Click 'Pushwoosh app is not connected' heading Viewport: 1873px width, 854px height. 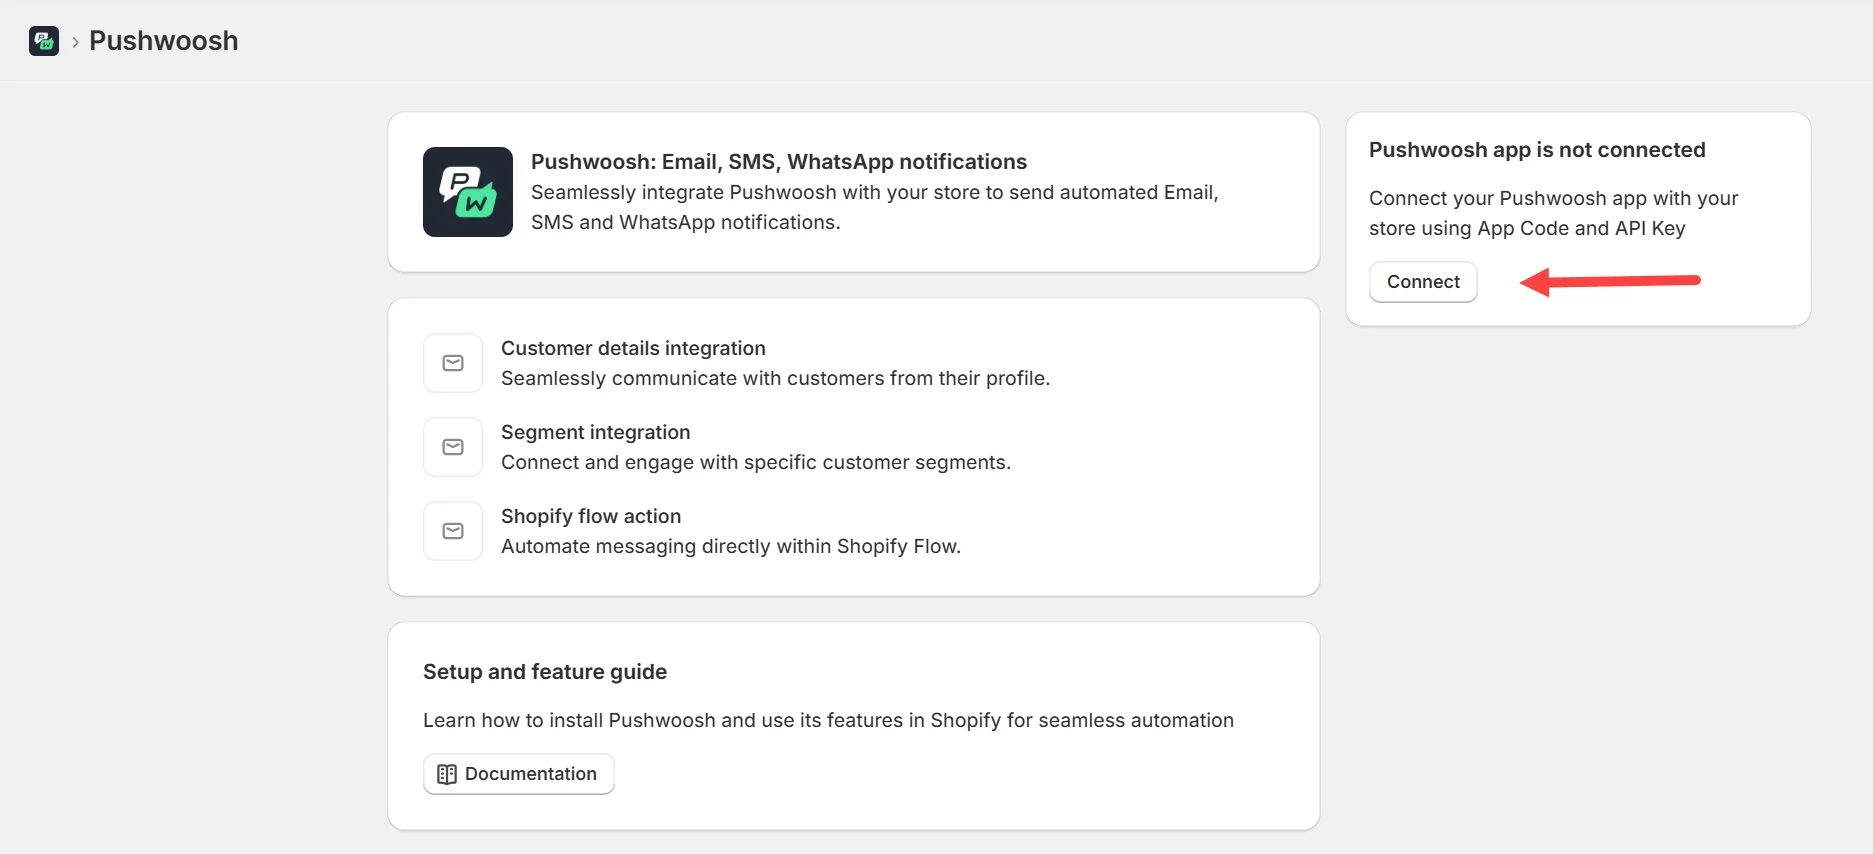coord(1536,150)
